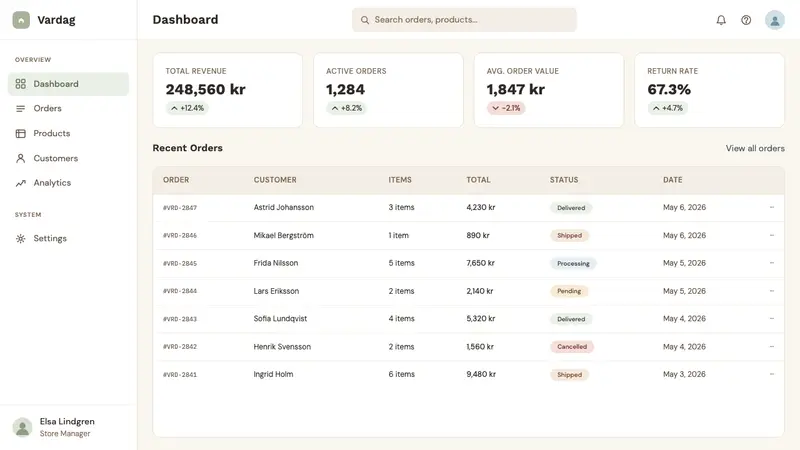Open row actions for order #VRD-2842
Screen dimensions: 800x450
click(771, 346)
